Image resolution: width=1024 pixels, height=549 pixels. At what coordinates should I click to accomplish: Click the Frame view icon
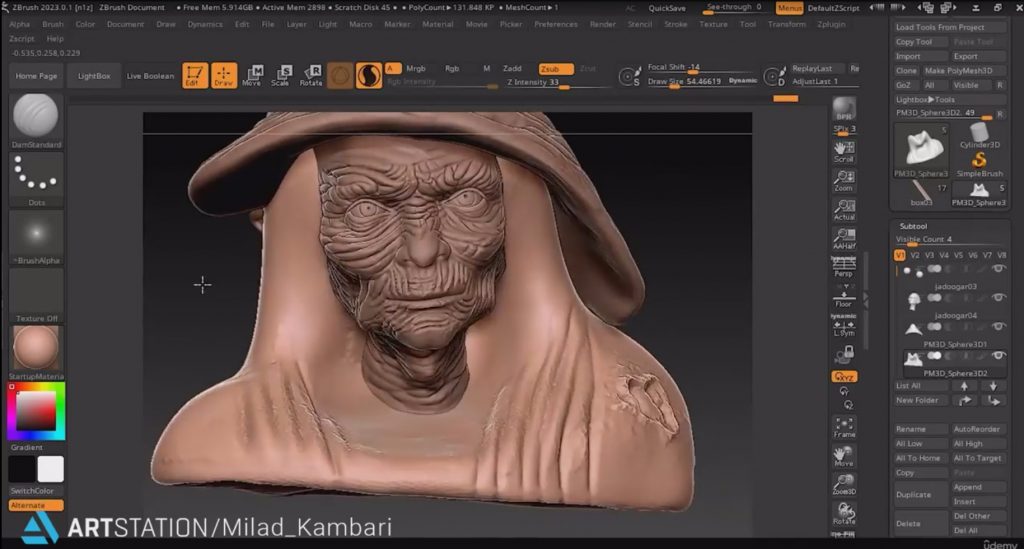tap(844, 427)
